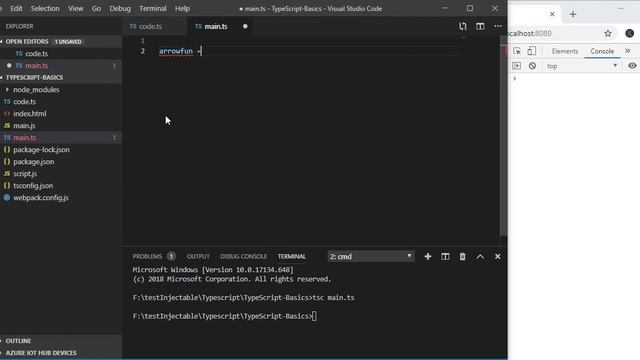The image size is (640, 360).
Task: Kill the terminal with the trash icon
Action: (x=462, y=256)
